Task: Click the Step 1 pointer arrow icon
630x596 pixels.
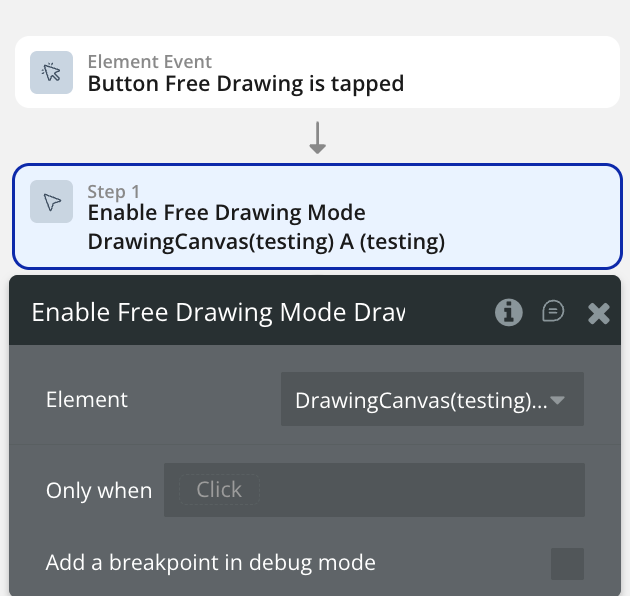Action: (x=51, y=202)
